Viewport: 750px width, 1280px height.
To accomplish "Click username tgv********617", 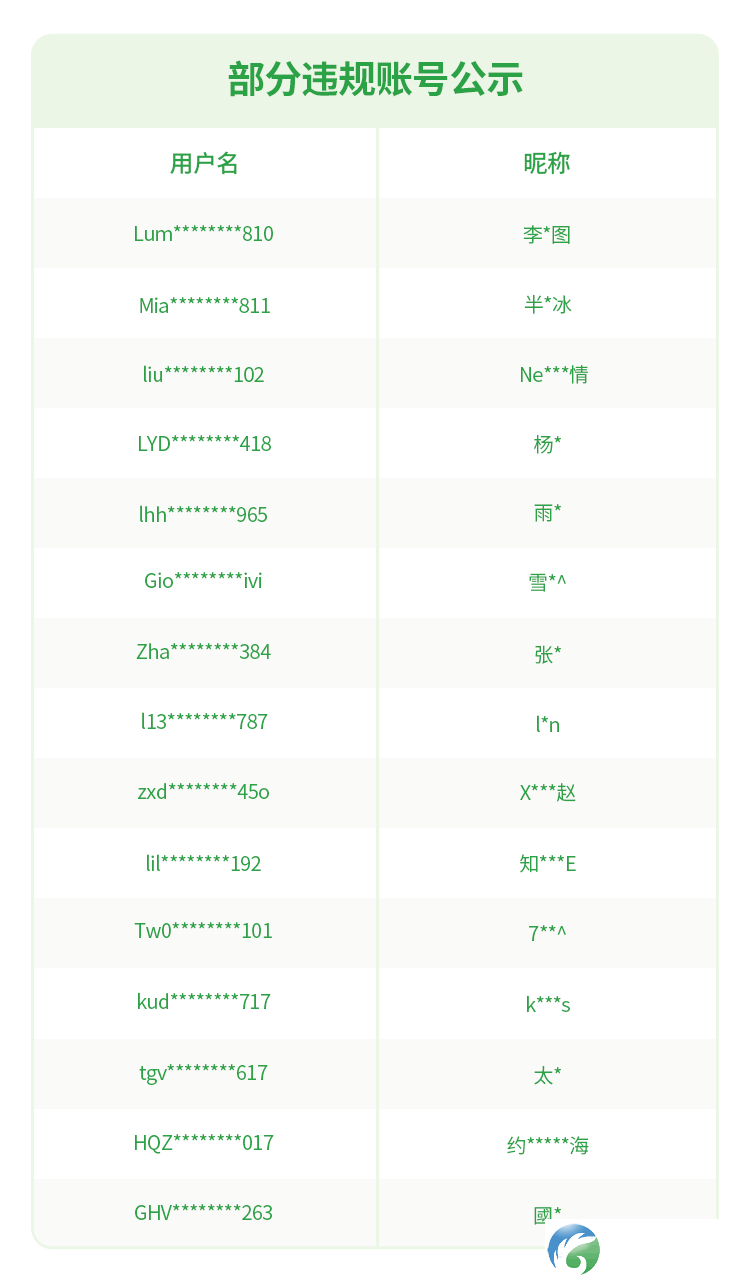I will point(204,1073).
